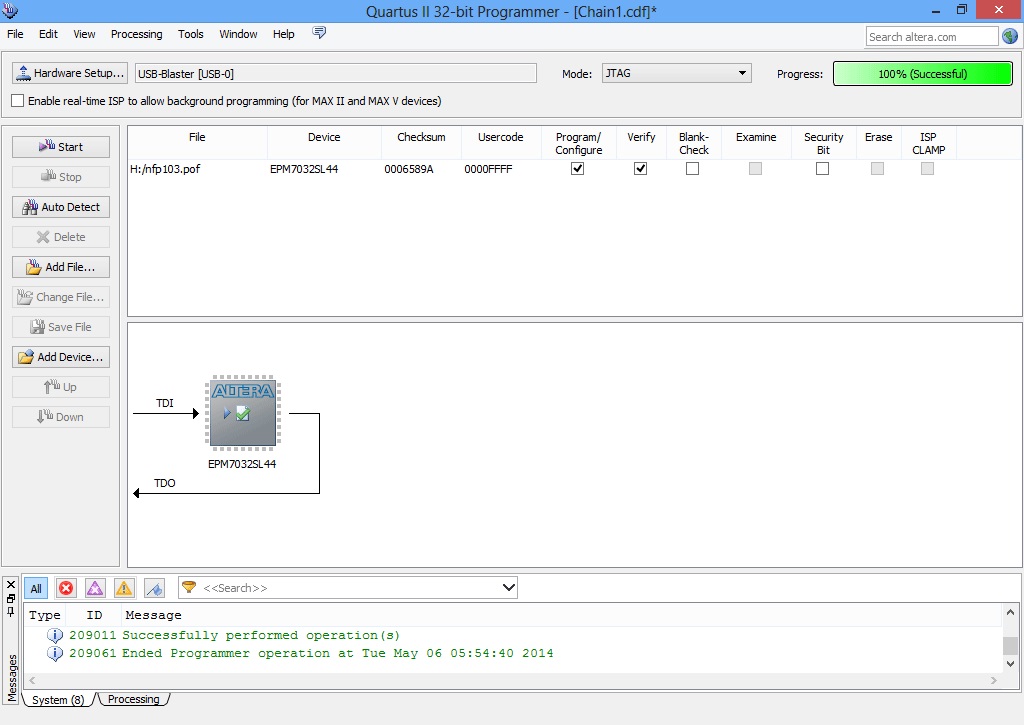
Task: Toggle the Erase checkbox
Action: (878, 169)
